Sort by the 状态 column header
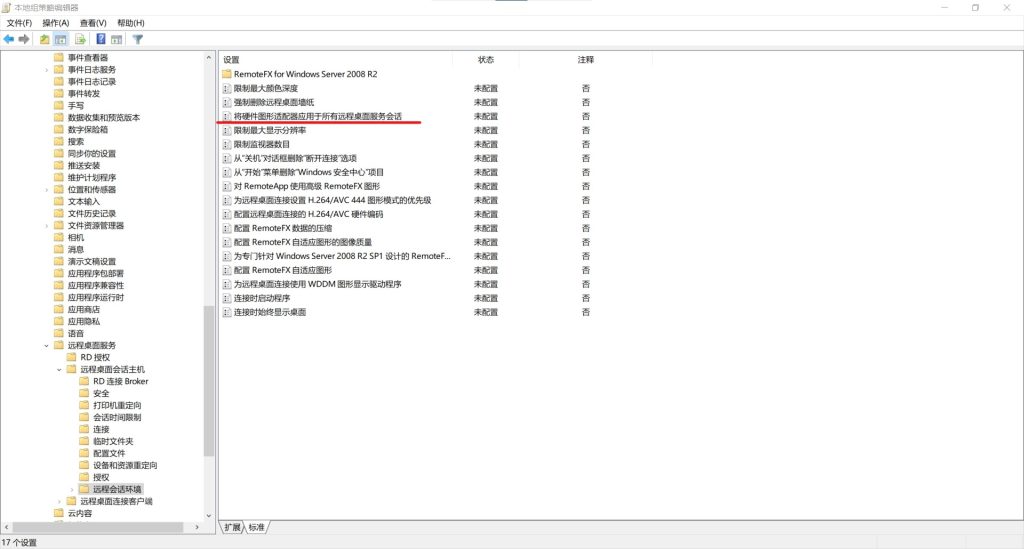The width and height of the screenshot is (1024, 549). coord(486,59)
